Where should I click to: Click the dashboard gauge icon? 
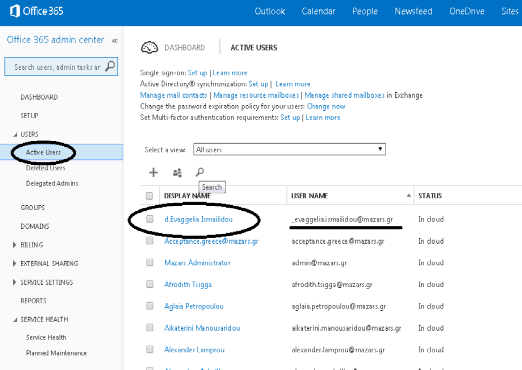[x=149, y=47]
